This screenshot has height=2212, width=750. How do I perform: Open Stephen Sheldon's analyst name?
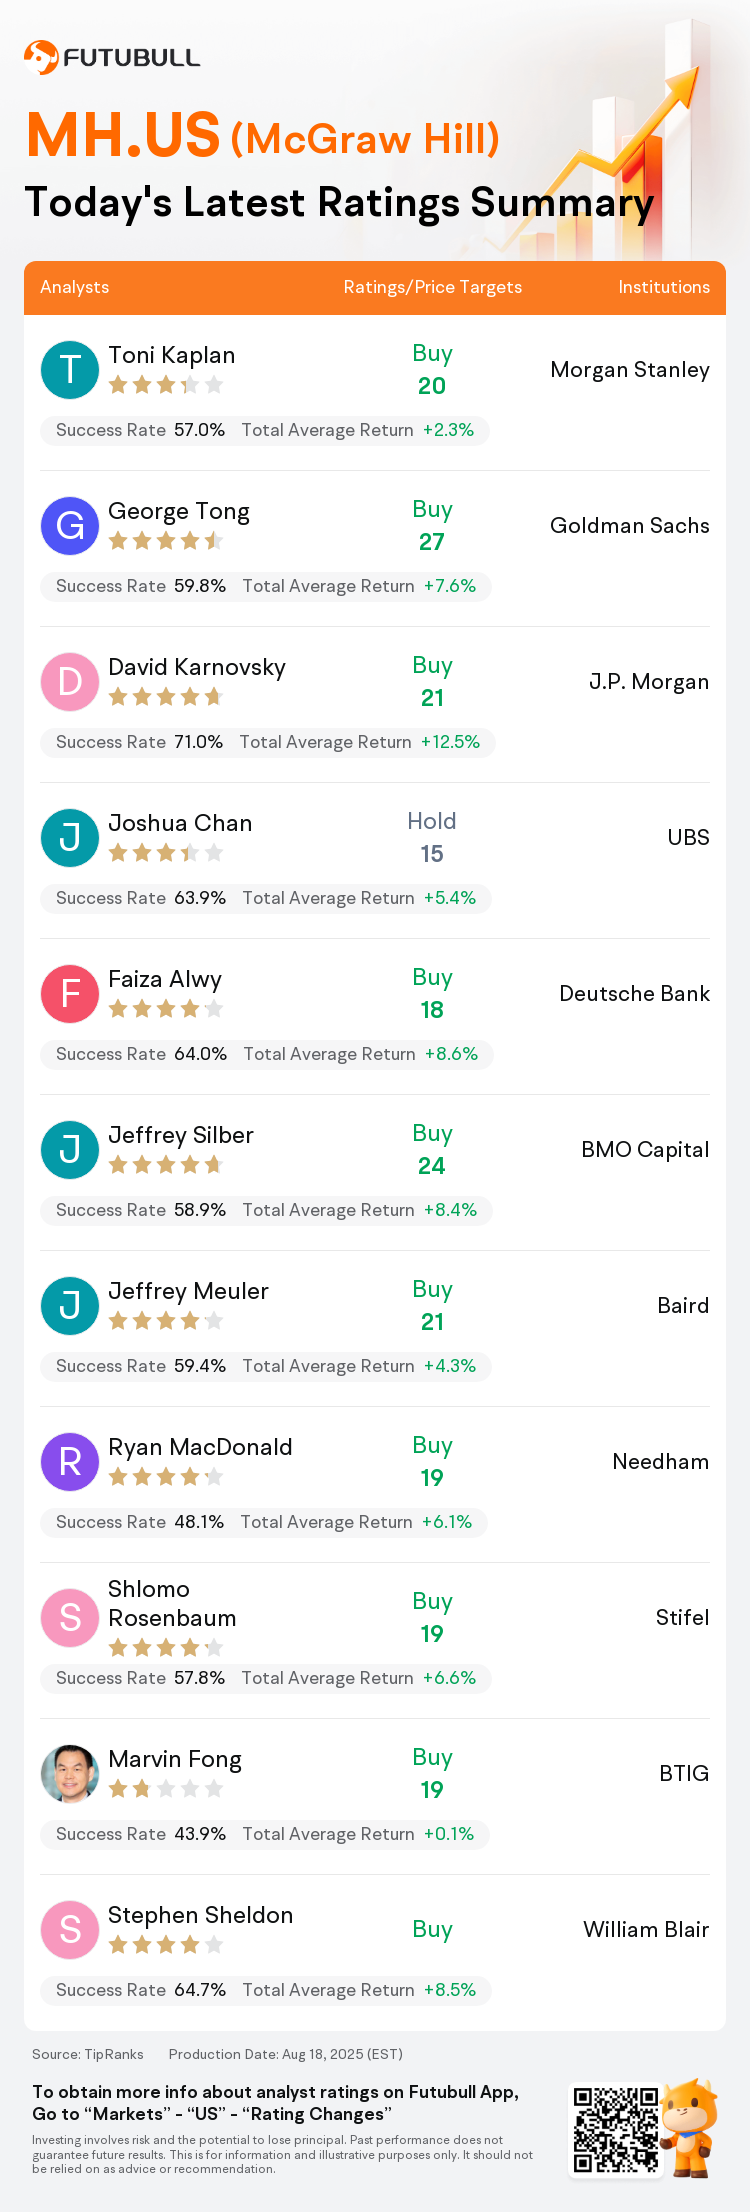(201, 1915)
